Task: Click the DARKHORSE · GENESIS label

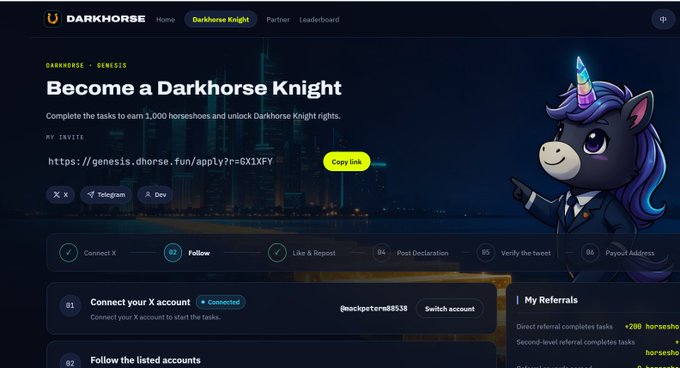Action: tap(86, 65)
